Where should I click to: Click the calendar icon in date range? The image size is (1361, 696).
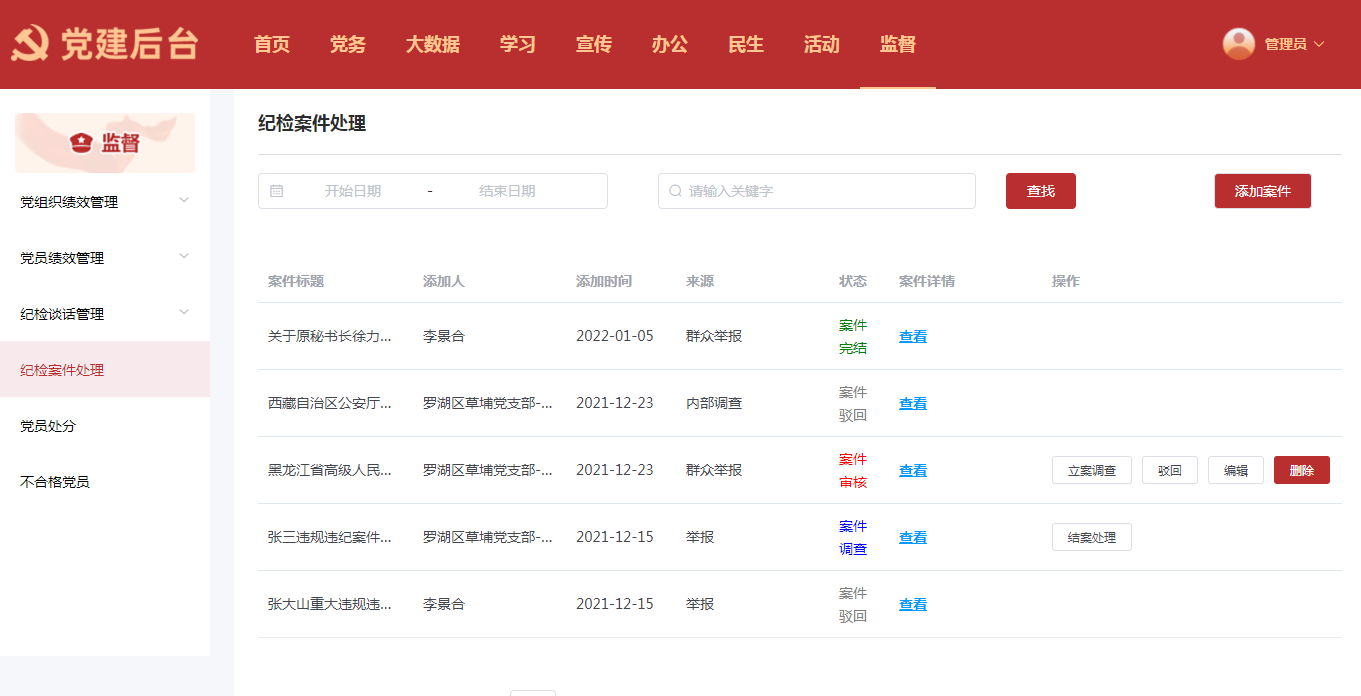coord(277,191)
